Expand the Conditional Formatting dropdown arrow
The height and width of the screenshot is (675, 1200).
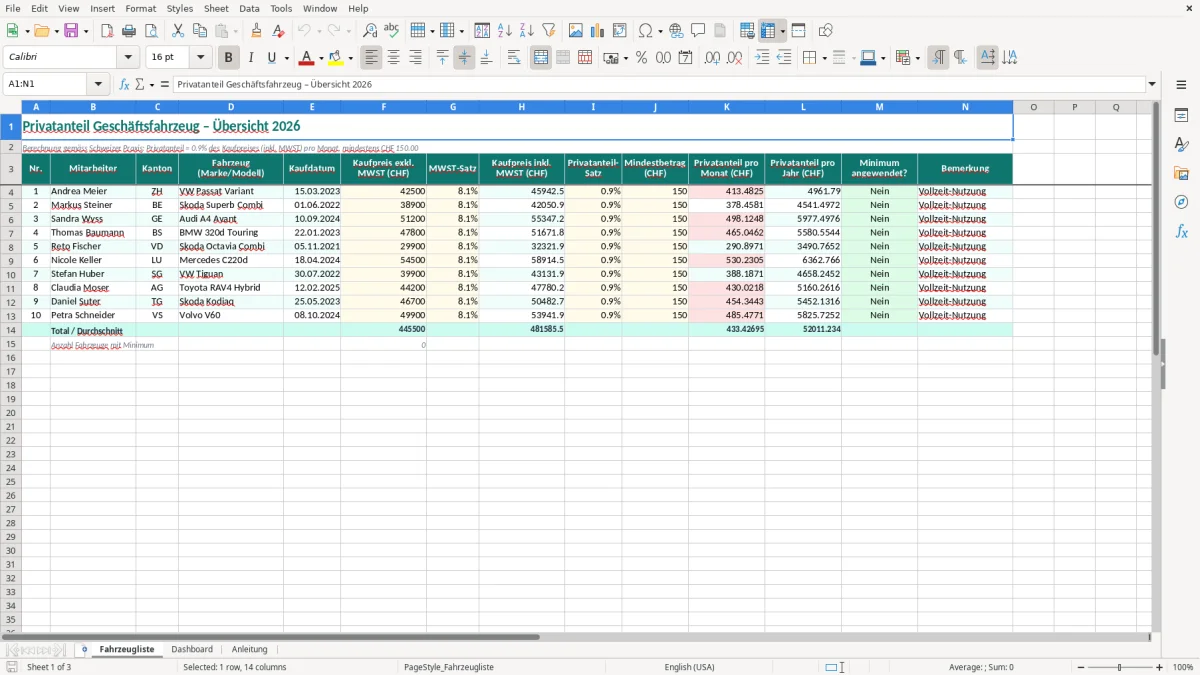(917, 58)
